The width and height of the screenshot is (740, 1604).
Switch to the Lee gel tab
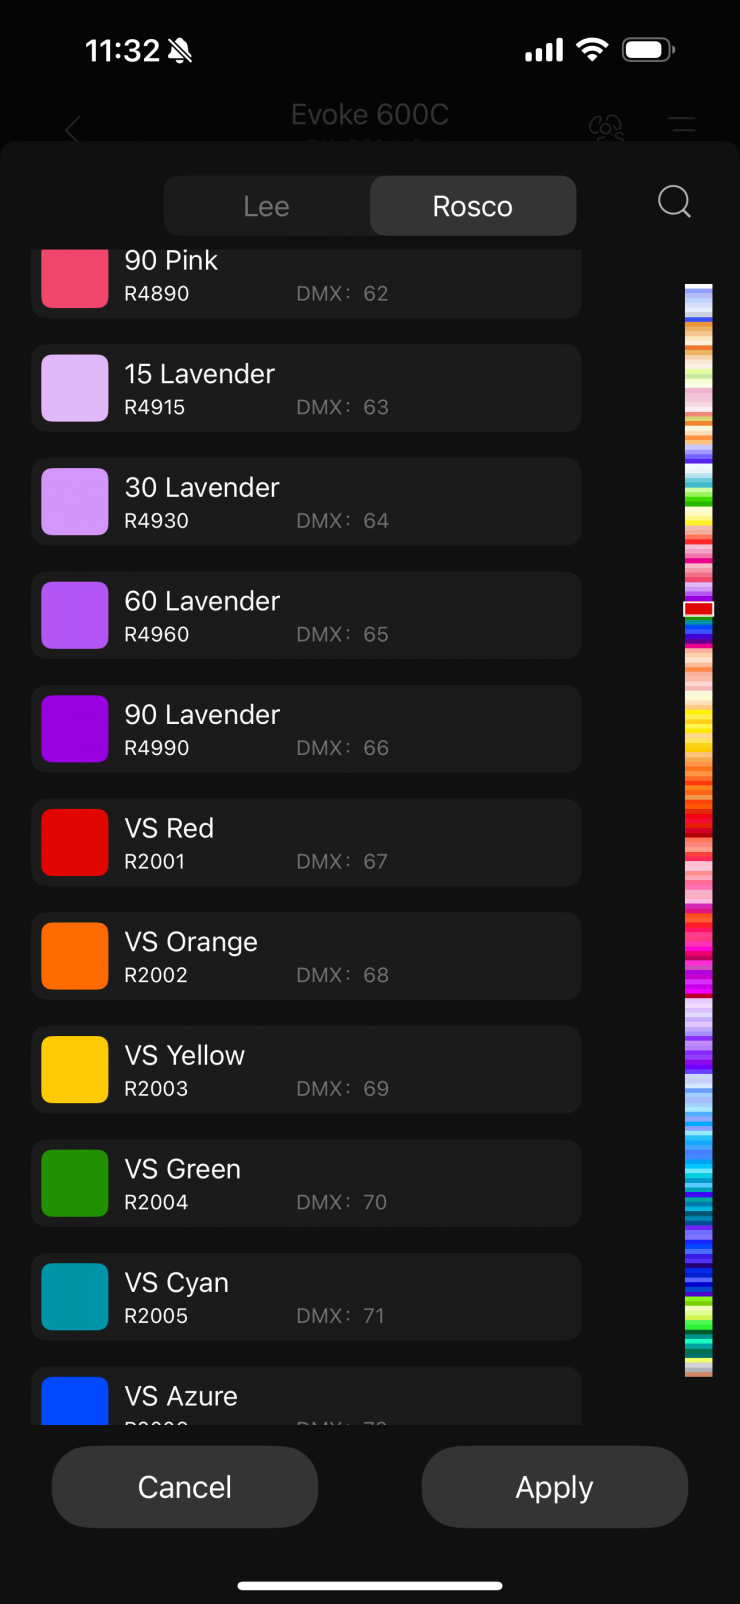point(266,206)
